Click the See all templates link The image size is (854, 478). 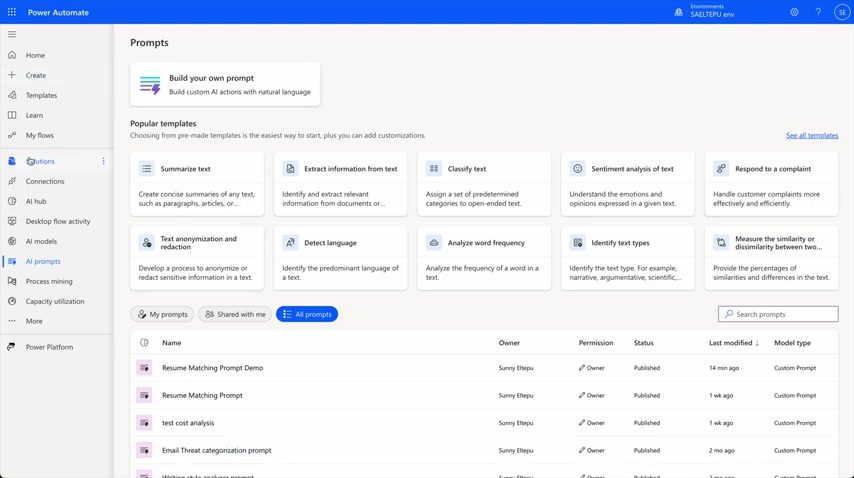click(811, 135)
